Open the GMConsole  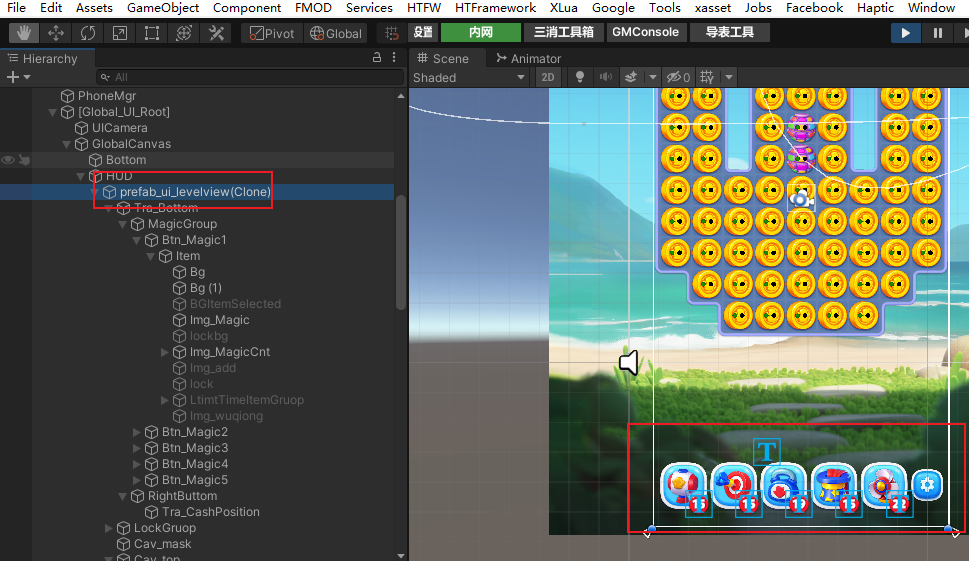(645, 32)
